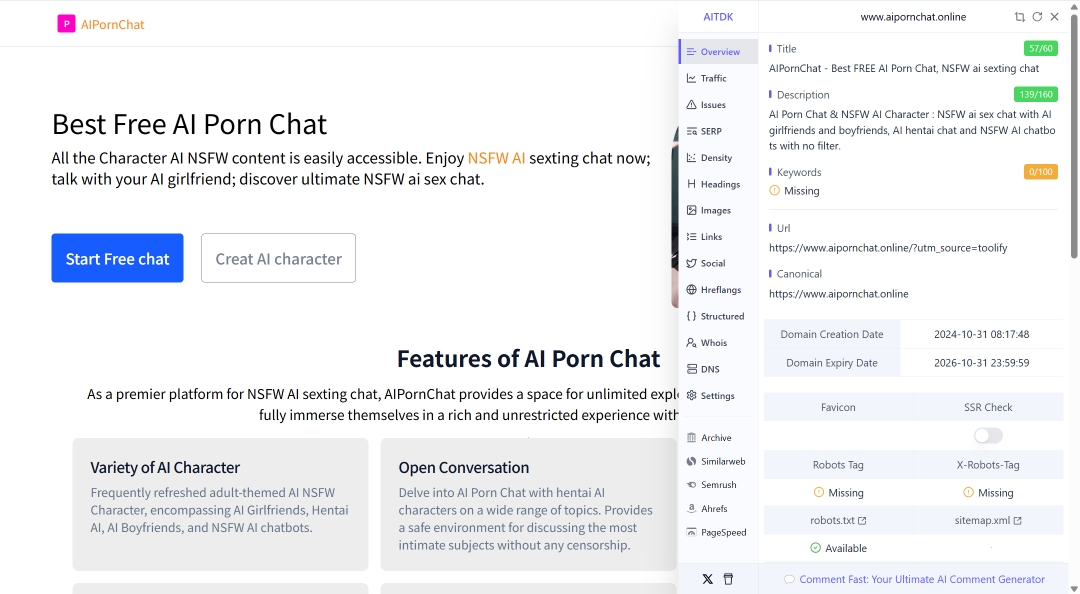Click the Structured data braces icon
The width and height of the screenshot is (1080, 594).
[692, 316]
